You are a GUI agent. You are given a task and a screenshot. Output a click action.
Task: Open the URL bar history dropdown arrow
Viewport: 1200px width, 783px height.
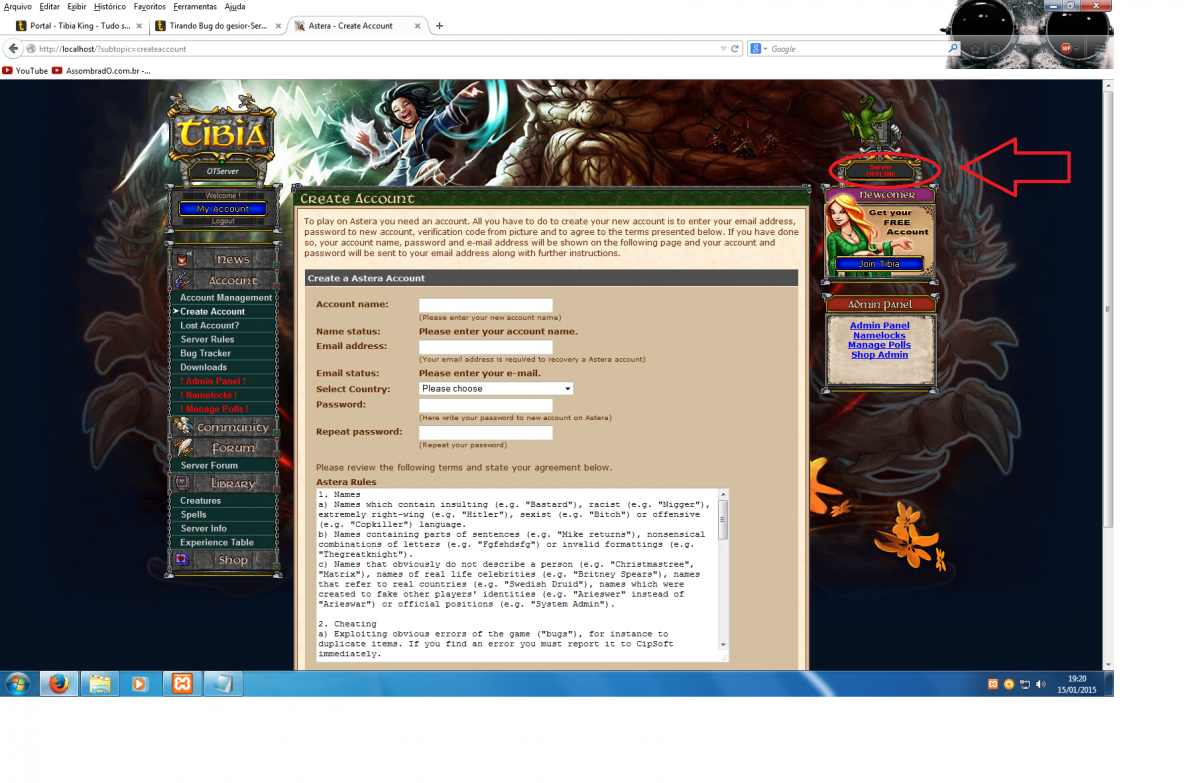point(723,48)
